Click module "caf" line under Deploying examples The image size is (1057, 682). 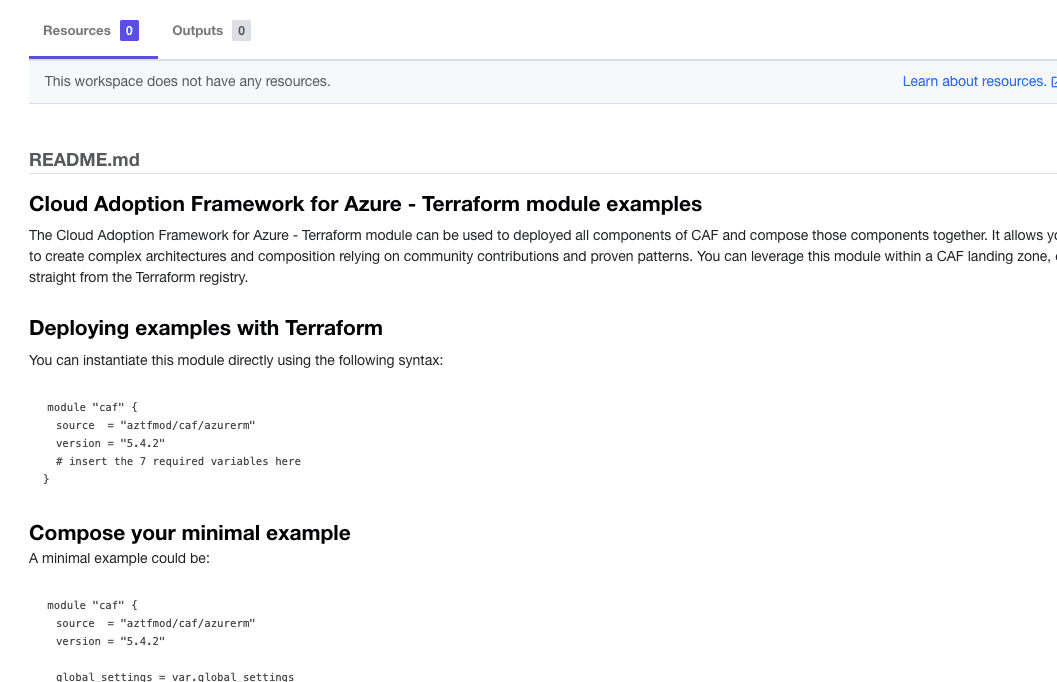(x=98, y=407)
